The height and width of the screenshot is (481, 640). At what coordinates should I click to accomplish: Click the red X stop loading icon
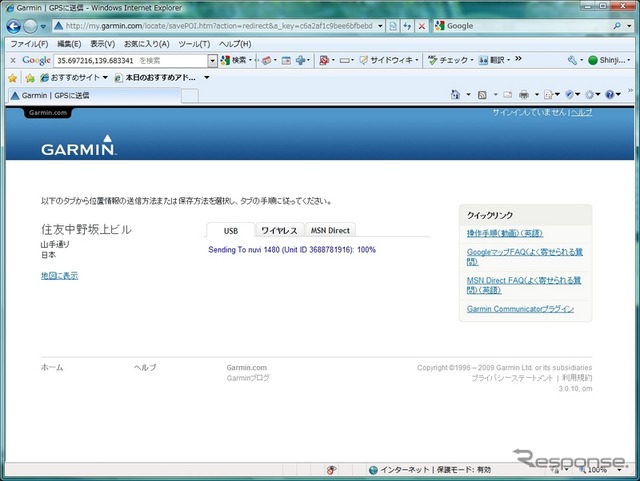coord(422,26)
